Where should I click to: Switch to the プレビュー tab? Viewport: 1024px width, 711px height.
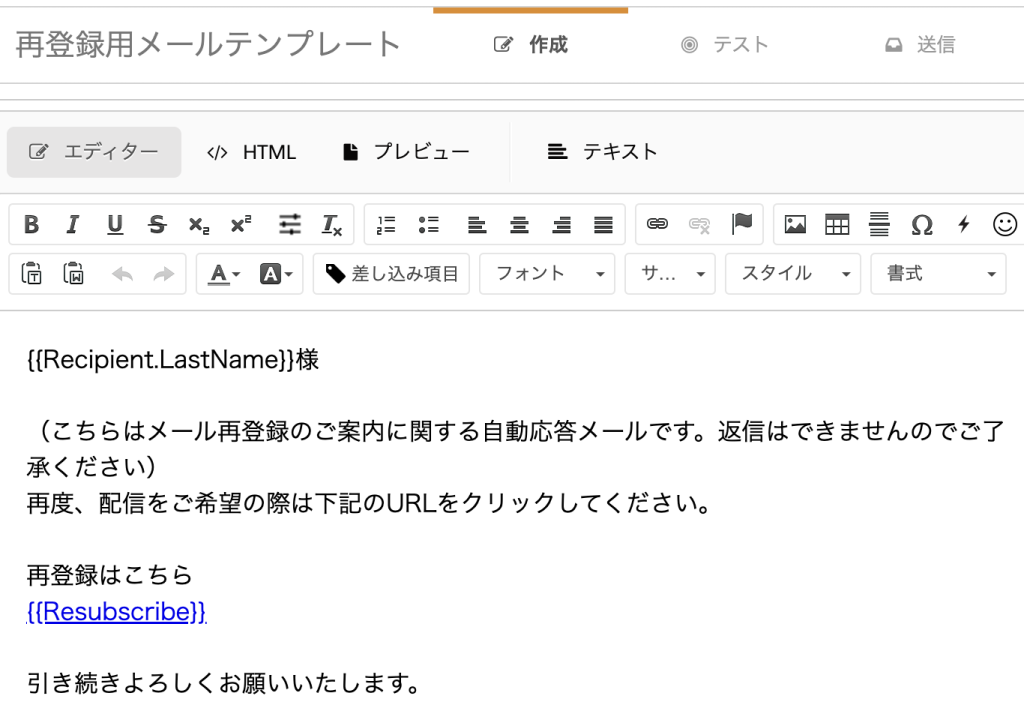pos(406,152)
